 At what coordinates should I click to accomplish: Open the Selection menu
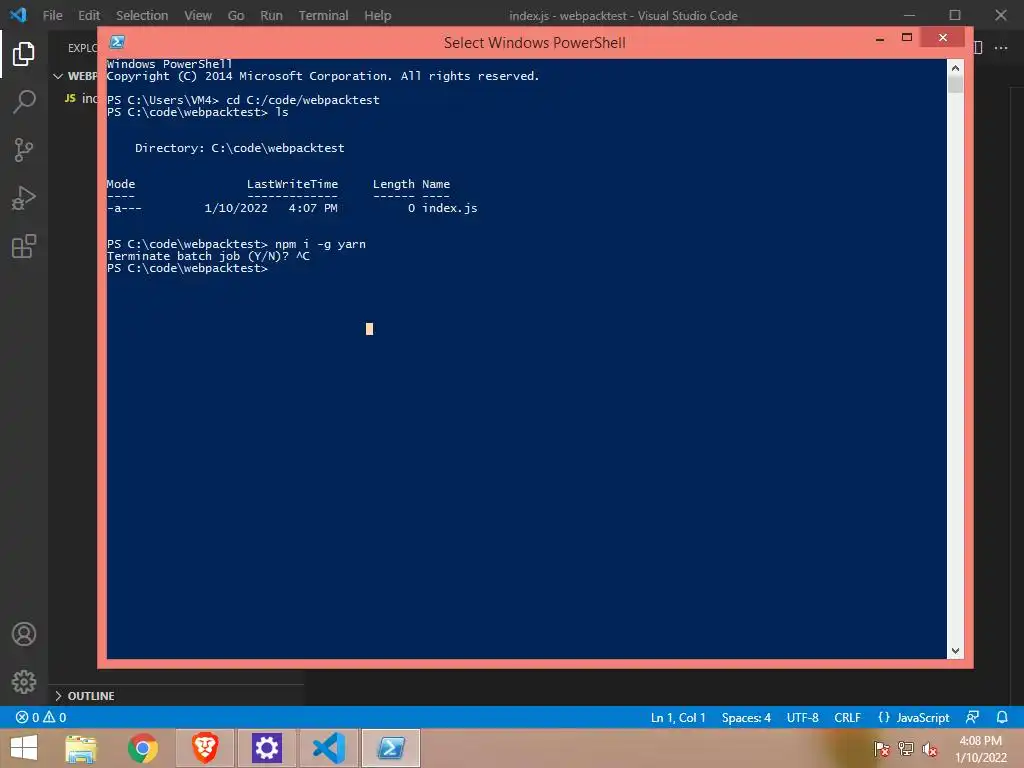(142, 15)
